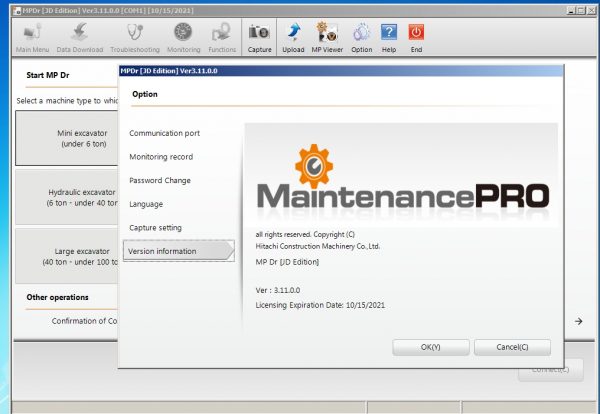This screenshot has width=600, height=414.
Task: Select the Data Download toolbar icon
Action: tap(80, 37)
